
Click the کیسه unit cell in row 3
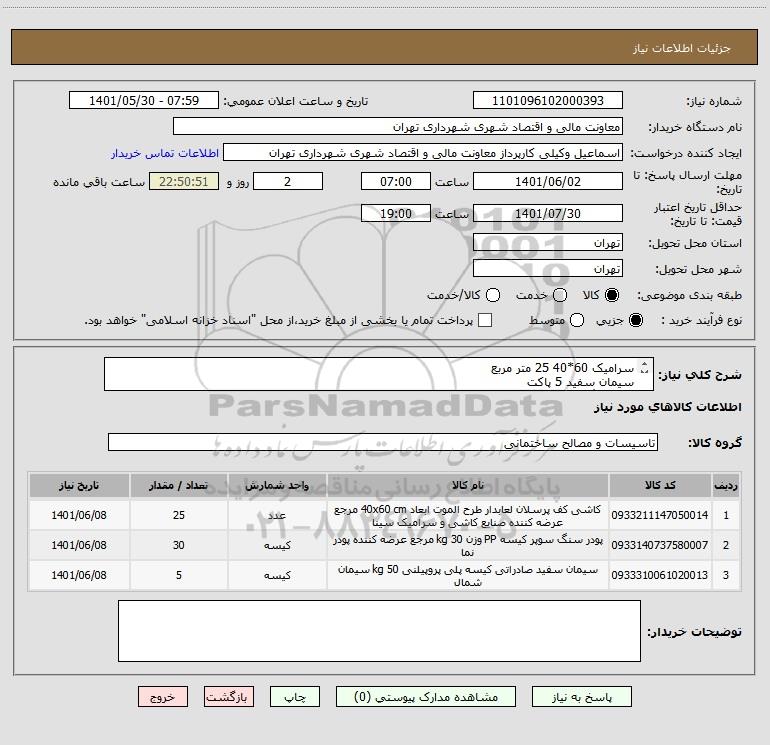pyautogui.click(x=277, y=575)
